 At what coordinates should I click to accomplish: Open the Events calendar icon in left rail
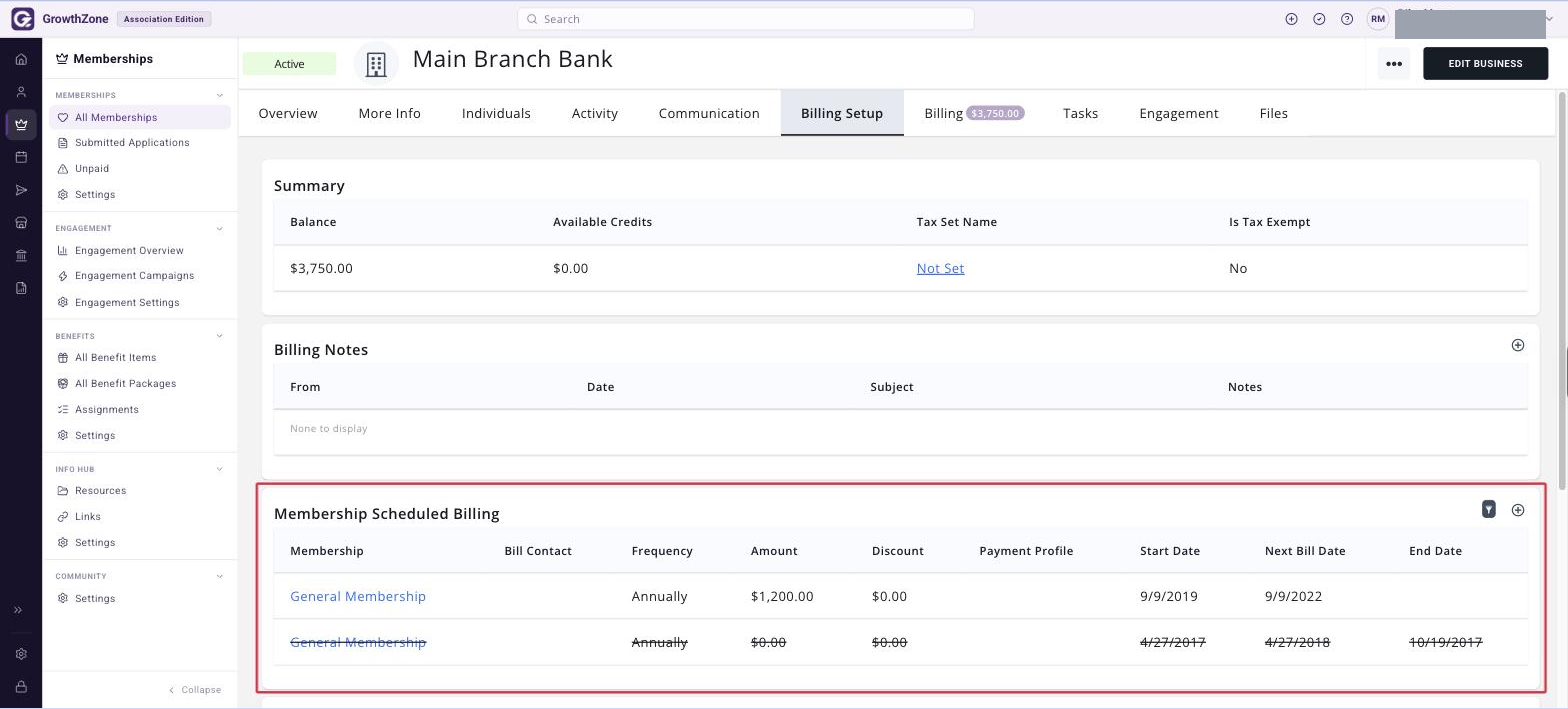[x=21, y=157]
